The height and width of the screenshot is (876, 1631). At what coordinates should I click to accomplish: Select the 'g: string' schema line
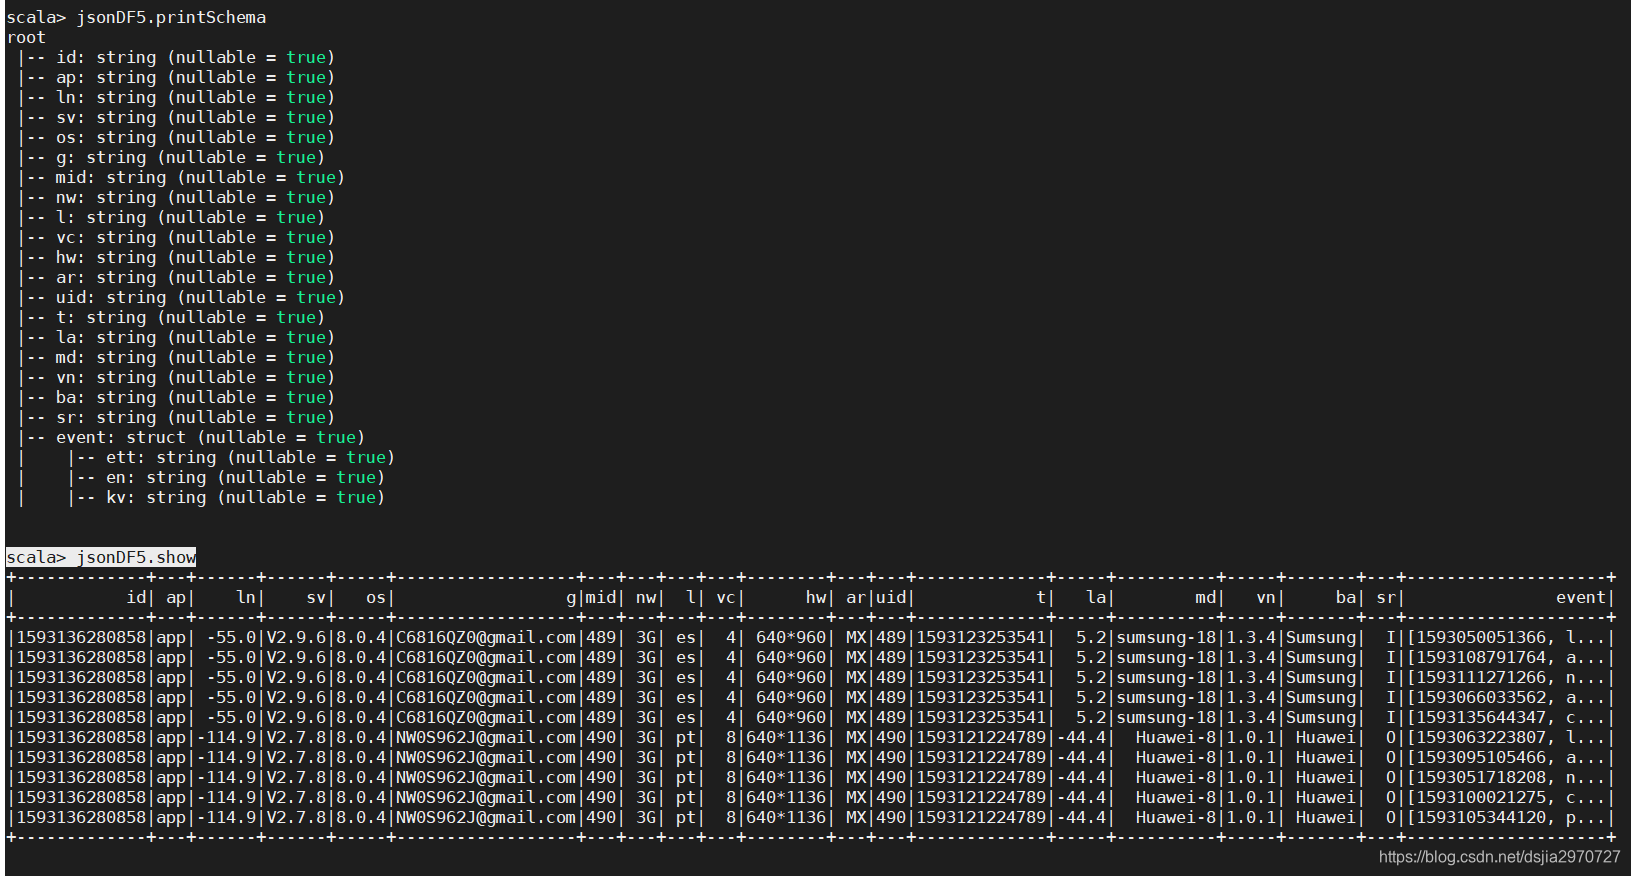click(170, 157)
